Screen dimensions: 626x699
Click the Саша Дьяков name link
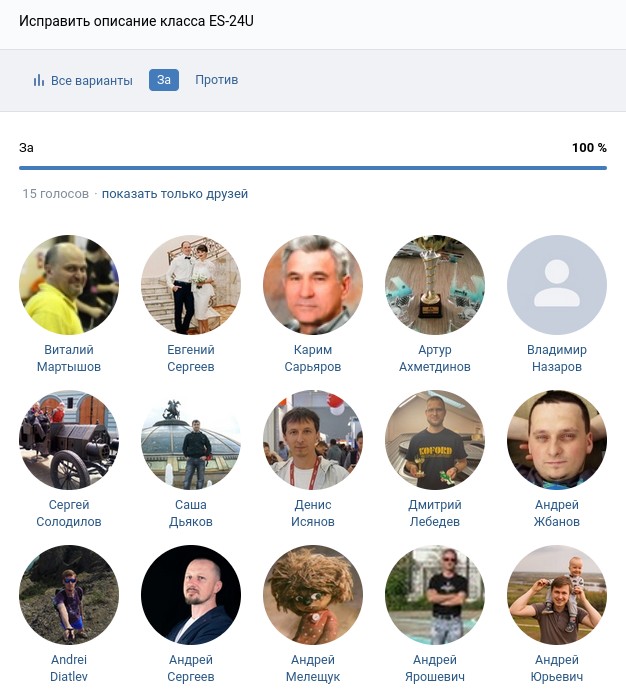pyautogui.click(x=191, y=513)
